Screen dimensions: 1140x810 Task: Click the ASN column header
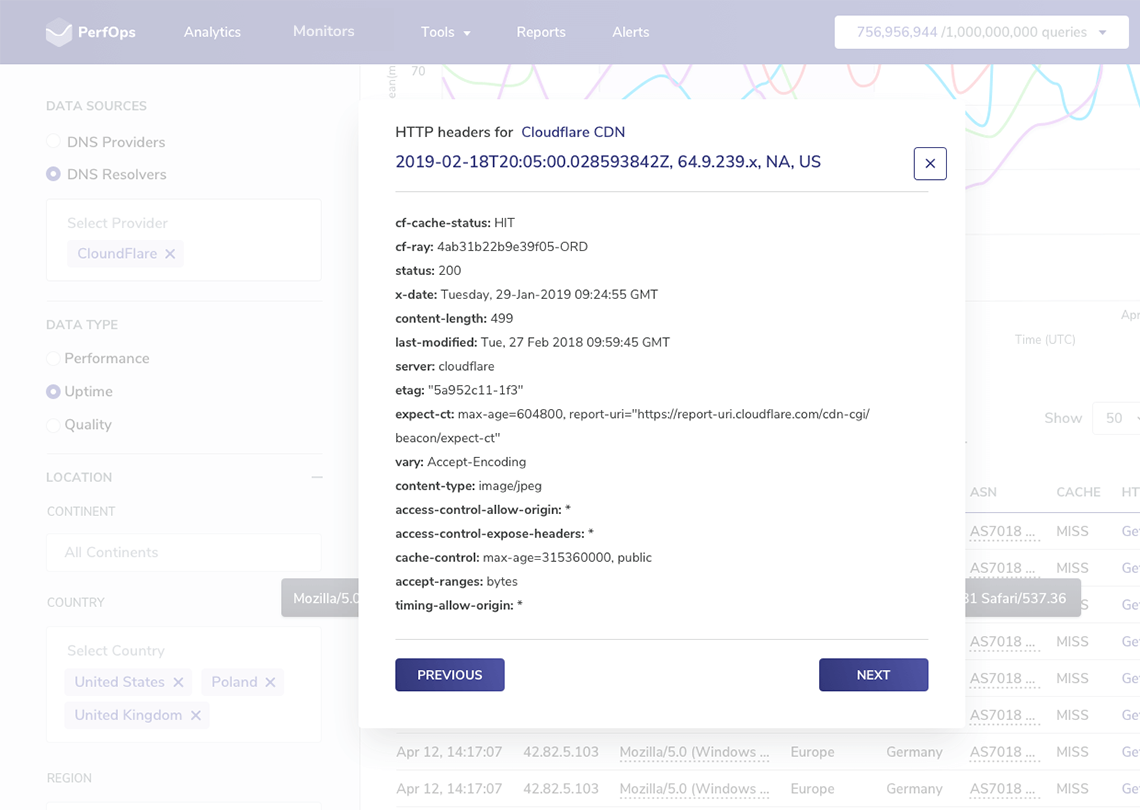[x=983, y=492]
